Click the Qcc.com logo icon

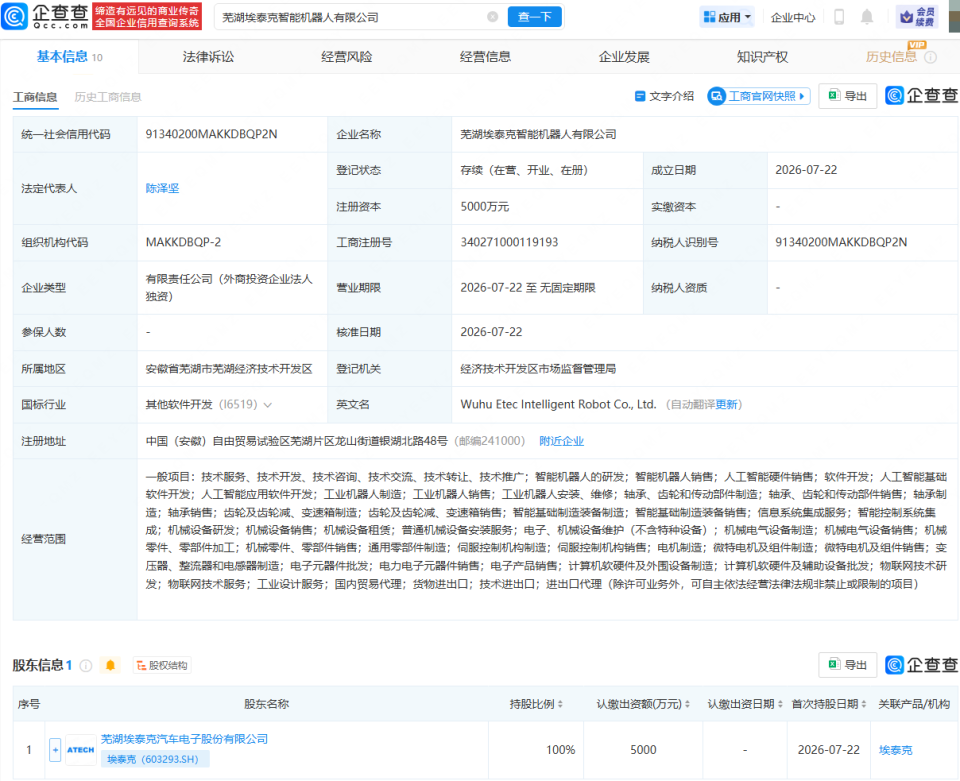[x=15, y=17]
